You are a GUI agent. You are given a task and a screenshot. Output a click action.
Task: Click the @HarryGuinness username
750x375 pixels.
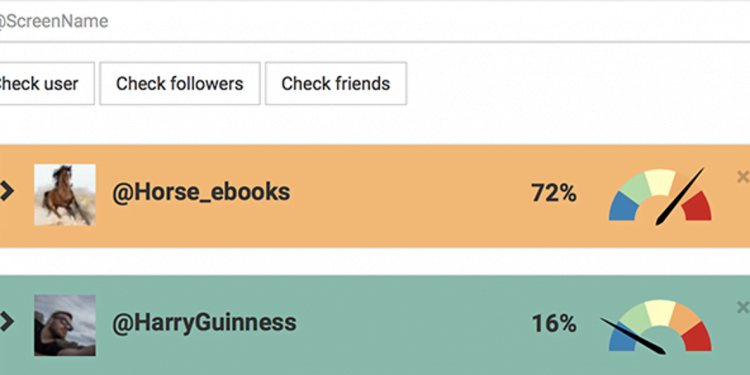pyautogui.click(x=204, y=323)
